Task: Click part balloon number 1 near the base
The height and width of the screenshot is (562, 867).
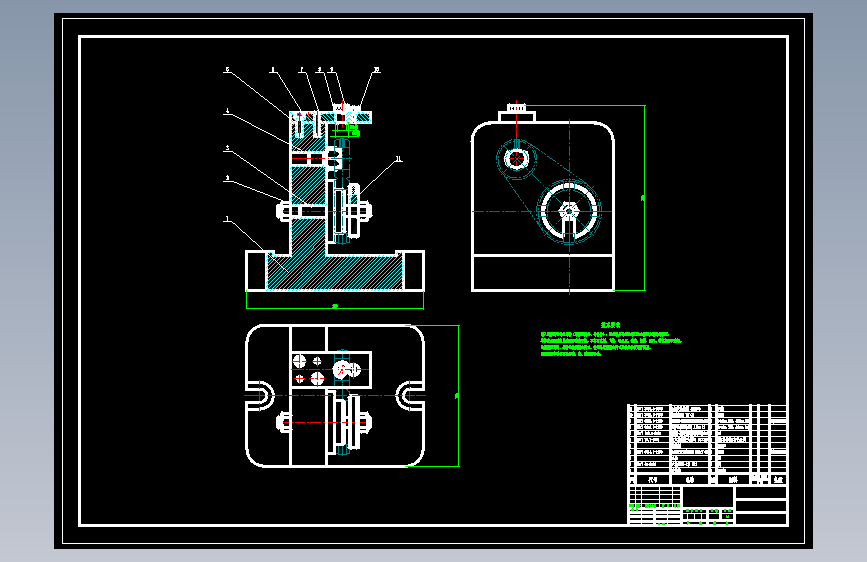Action: tap(227, 219)
